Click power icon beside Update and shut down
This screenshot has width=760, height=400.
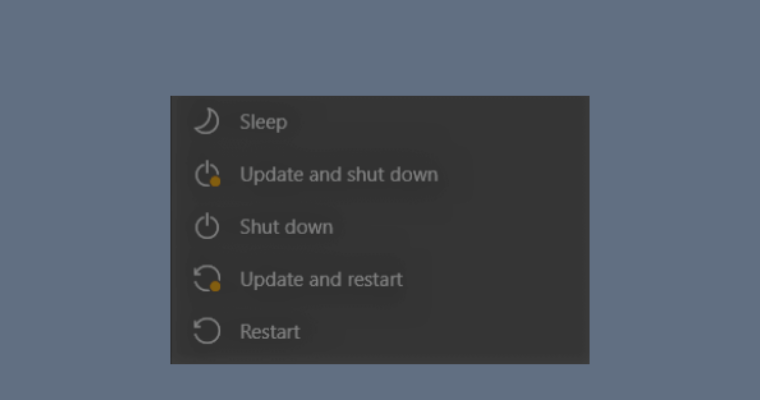(206, 175)
